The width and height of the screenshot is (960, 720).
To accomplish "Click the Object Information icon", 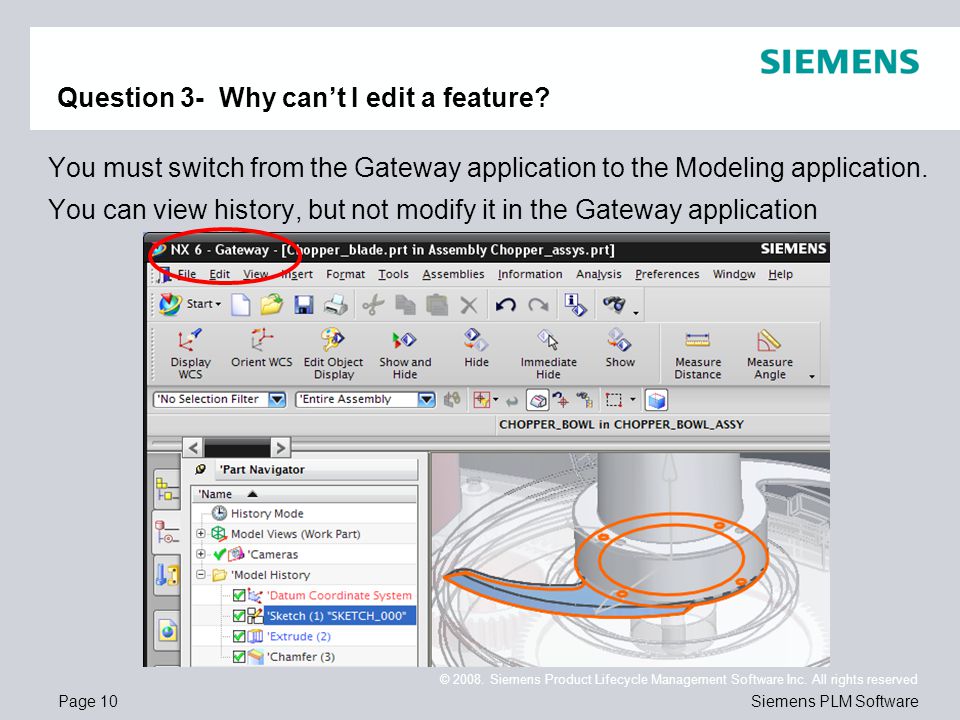I will pyautogui.click(x=575, y=304).
